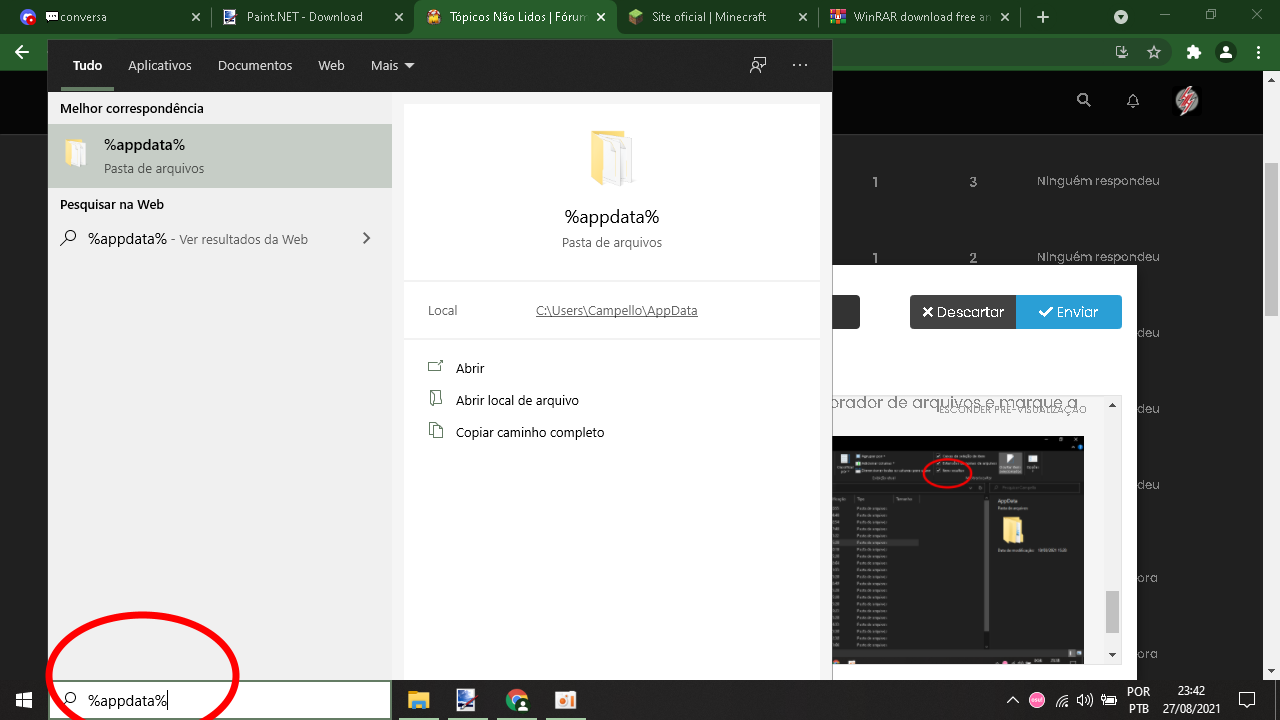The width and height of the screenshot is (1280, 720).
Task: Close the WinRAR download tab
Action: pyautogui.click(x=1005, y=17)
